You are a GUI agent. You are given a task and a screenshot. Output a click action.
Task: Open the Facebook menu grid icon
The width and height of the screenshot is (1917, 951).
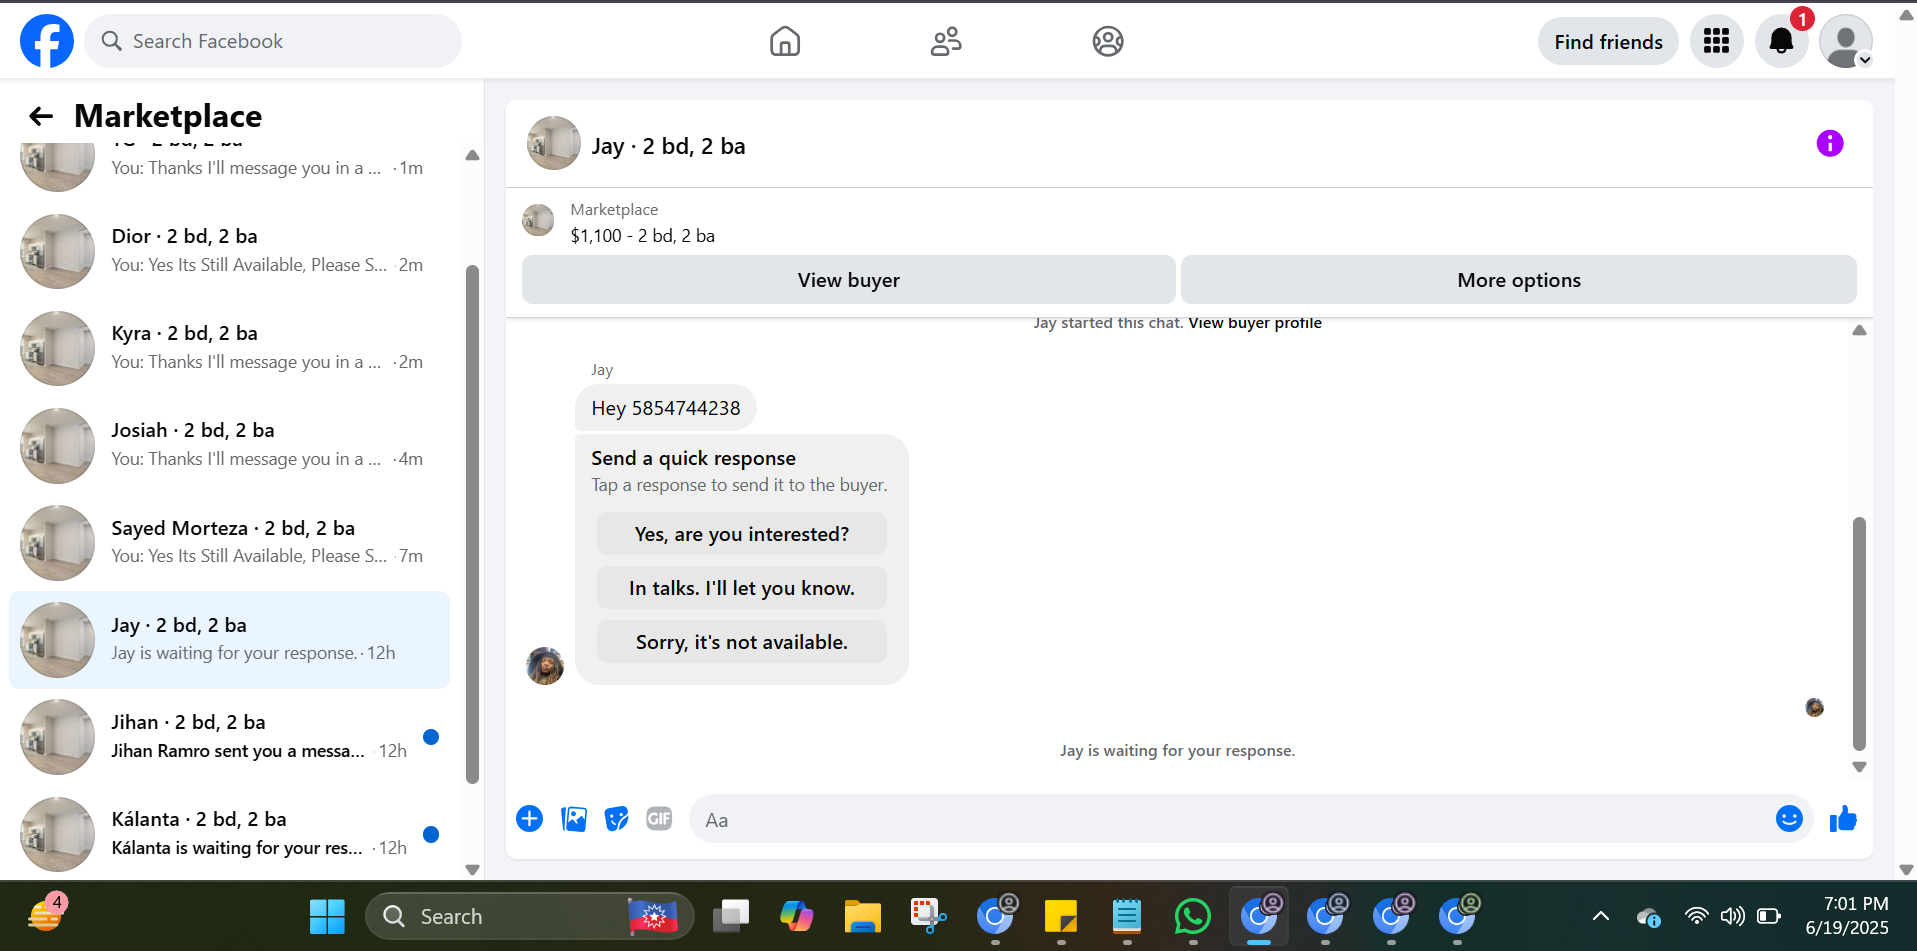1717,41
